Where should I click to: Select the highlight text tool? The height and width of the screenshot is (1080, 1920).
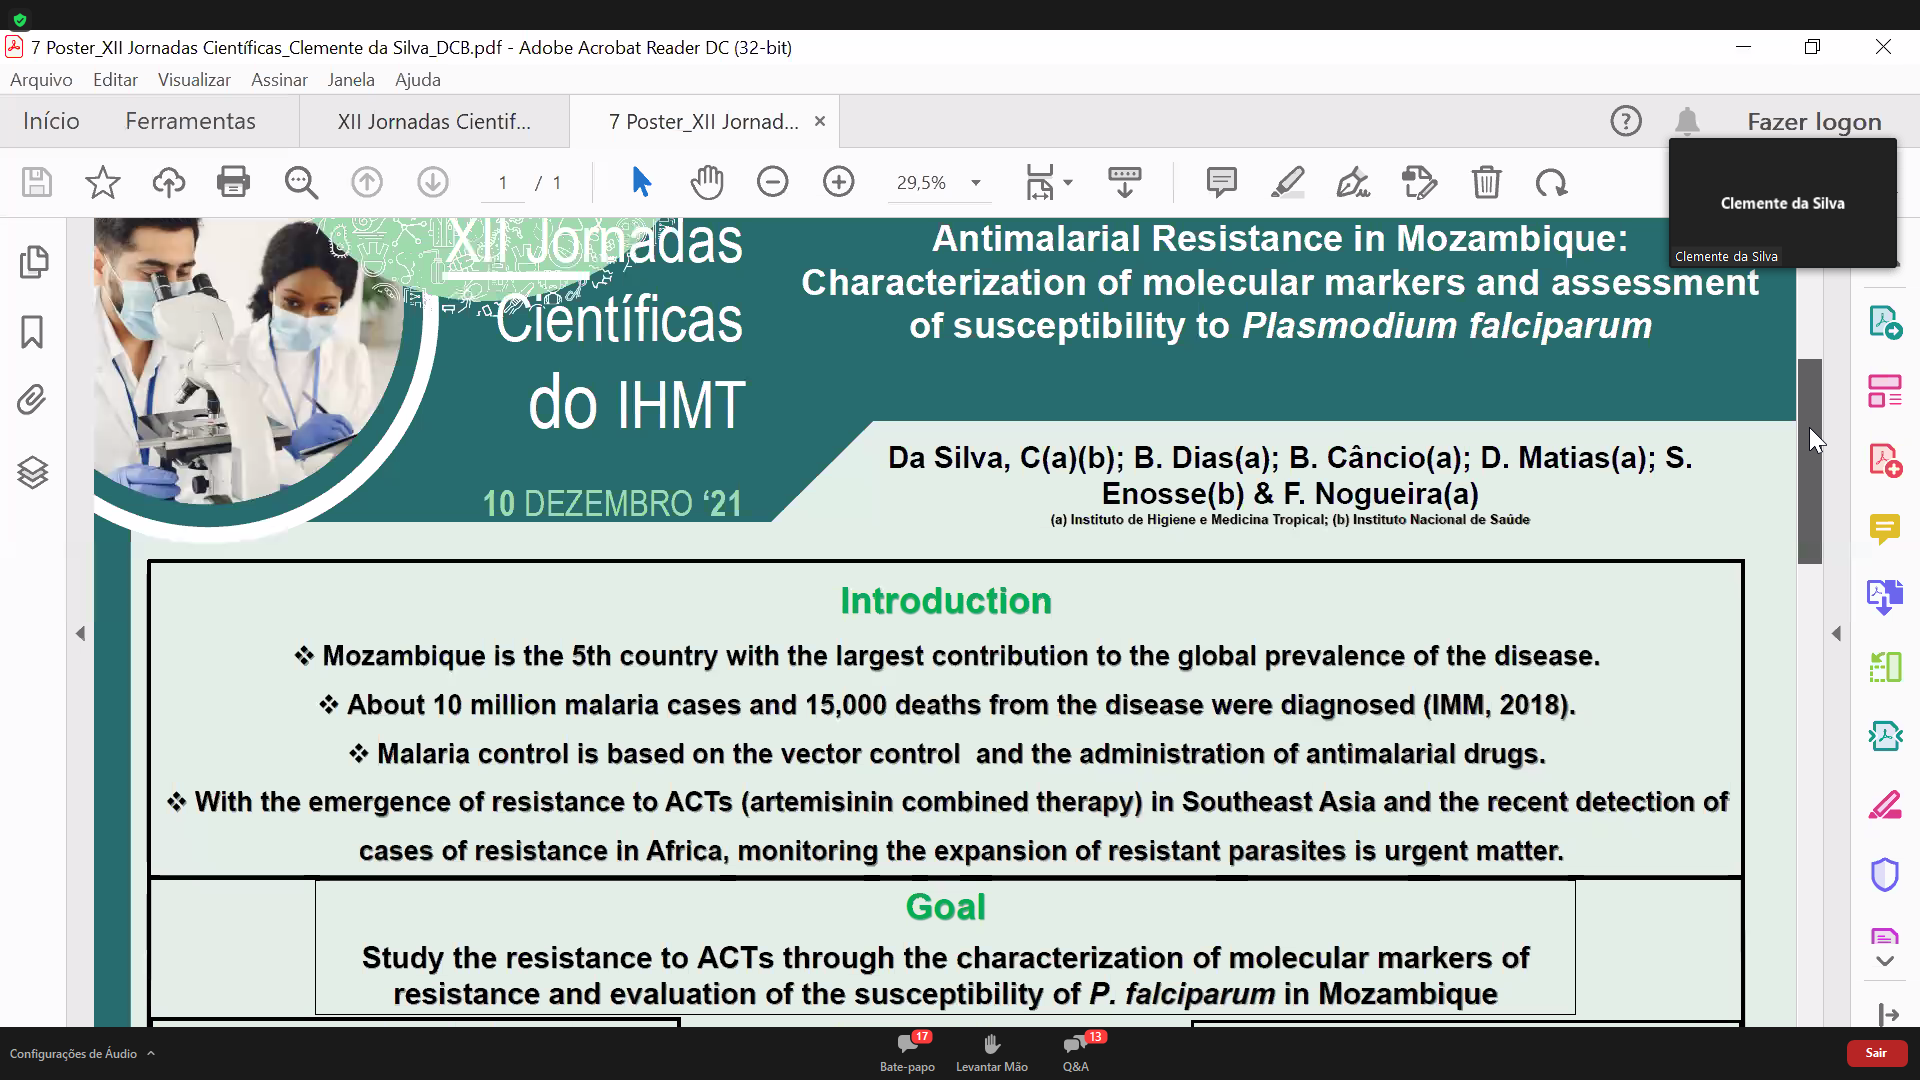[1287, 182]
